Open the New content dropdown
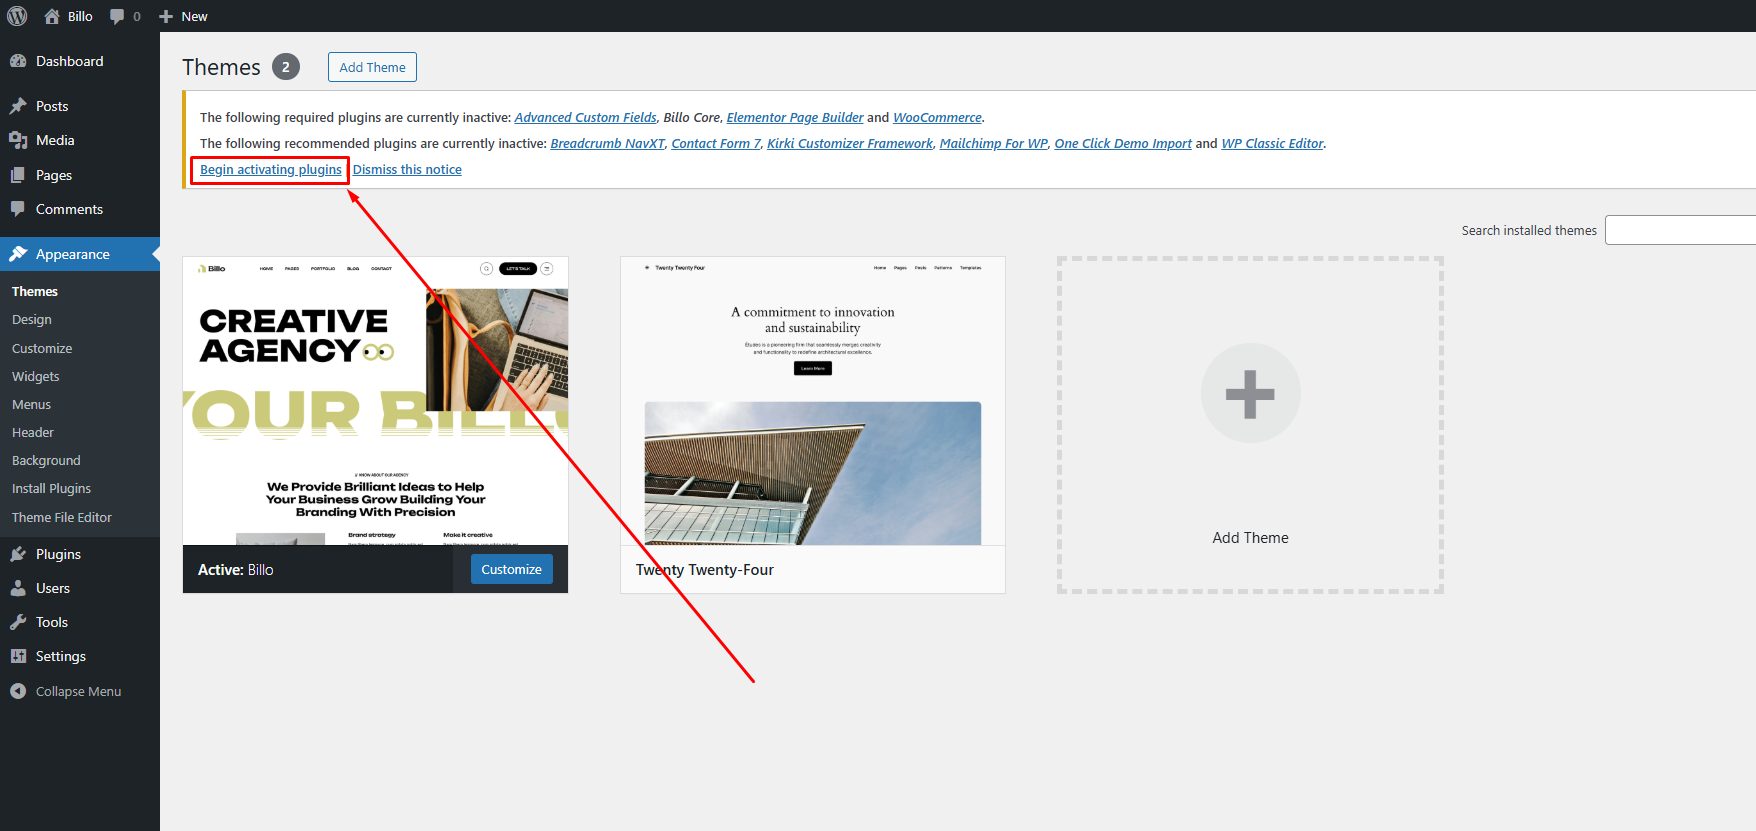The width and height of the screenshot is (1756, 831). 184,16
